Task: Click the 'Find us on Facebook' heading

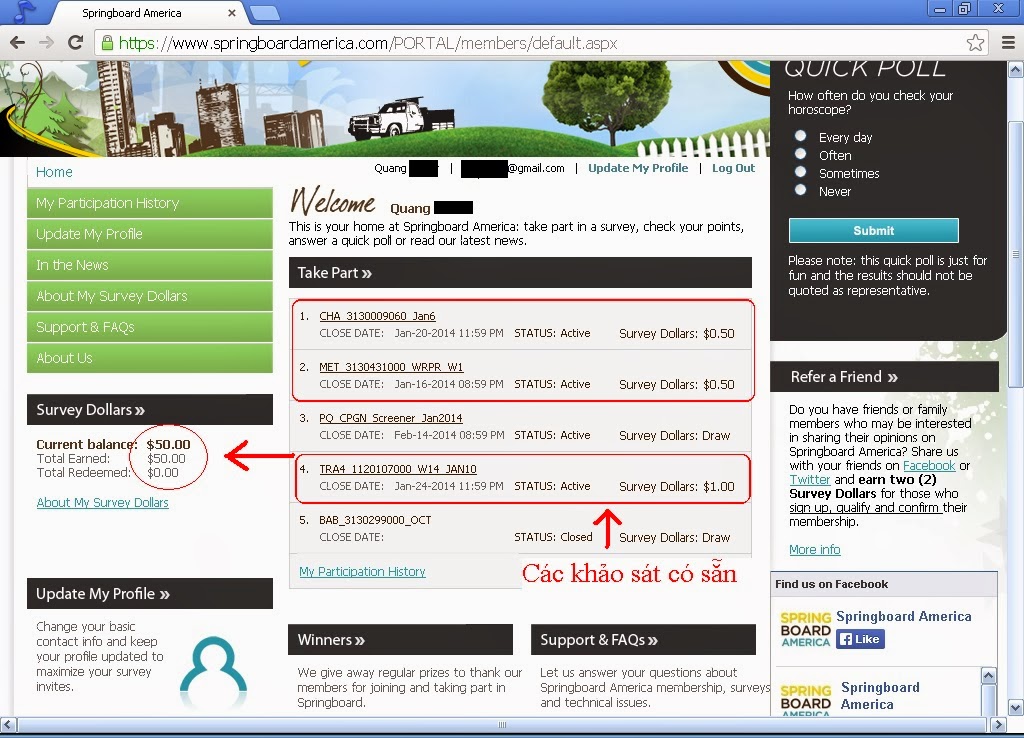Action: click(x=831, y=584)
